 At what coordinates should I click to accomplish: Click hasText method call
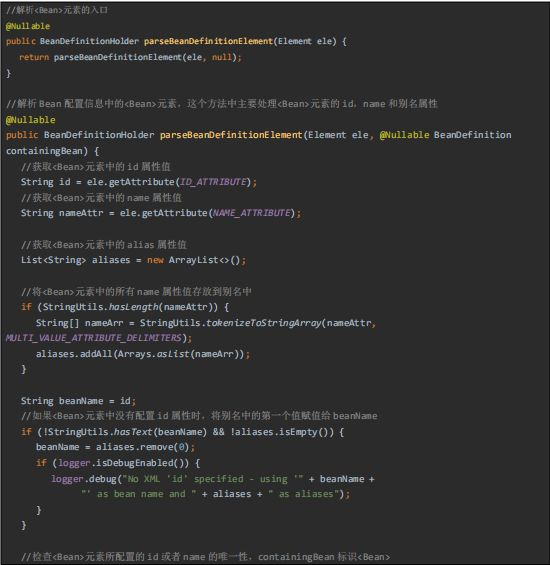[x=133, y=432]
